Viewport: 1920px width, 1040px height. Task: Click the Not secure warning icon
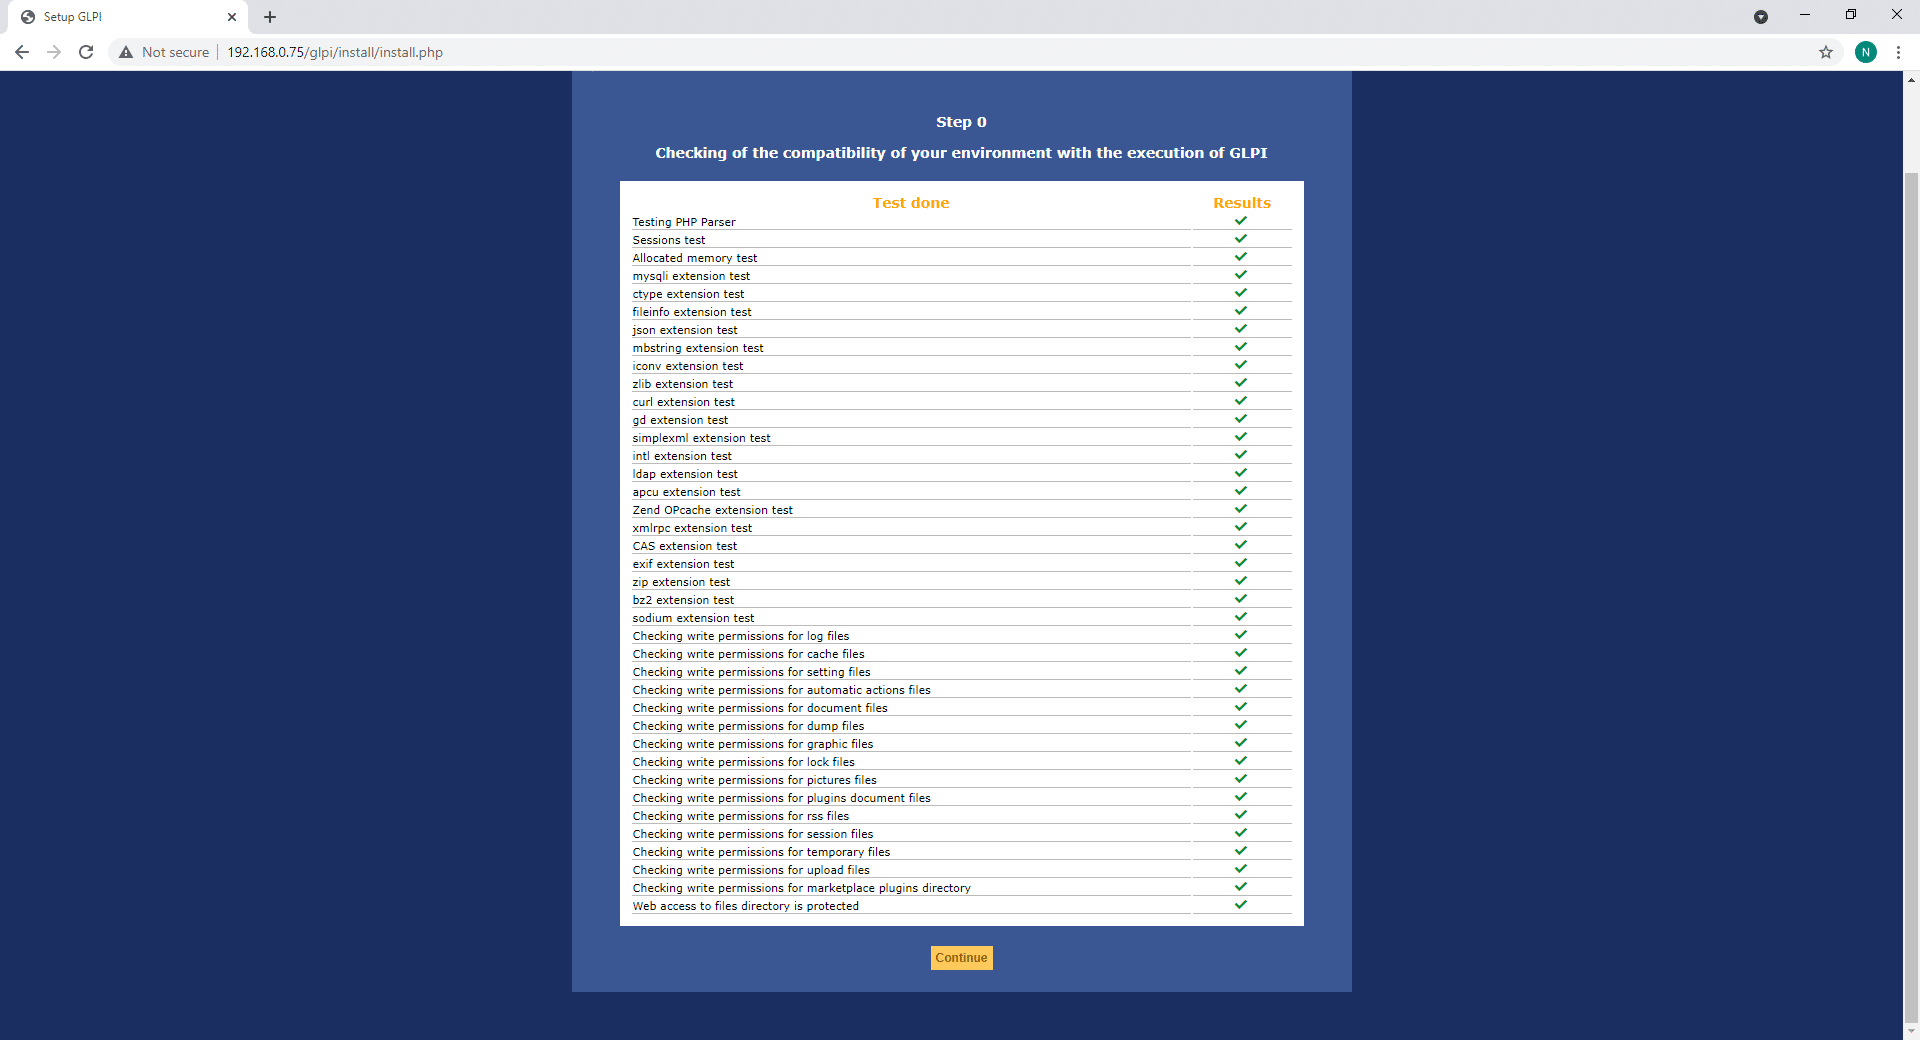(x=126, y=52)
